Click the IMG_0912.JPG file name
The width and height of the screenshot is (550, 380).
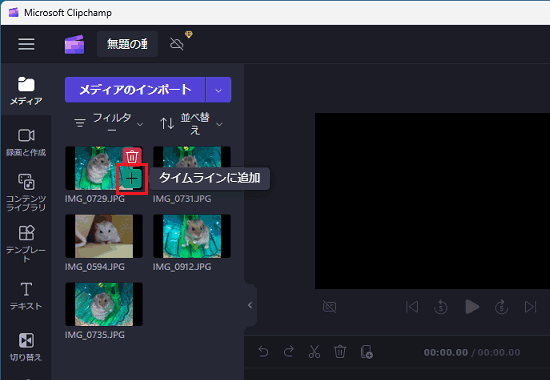coord(182,267)
